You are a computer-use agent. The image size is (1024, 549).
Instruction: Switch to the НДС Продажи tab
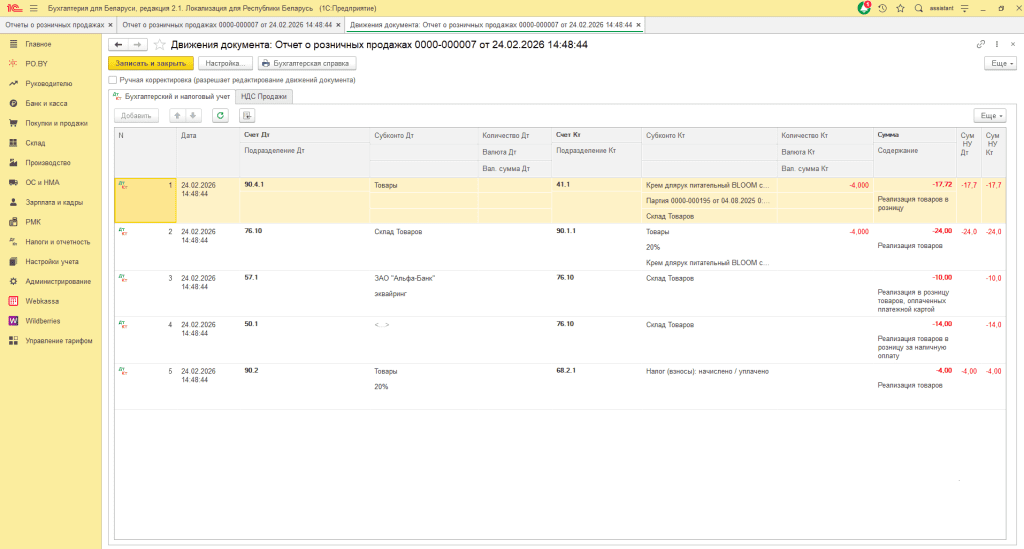[x=265, y=97]
